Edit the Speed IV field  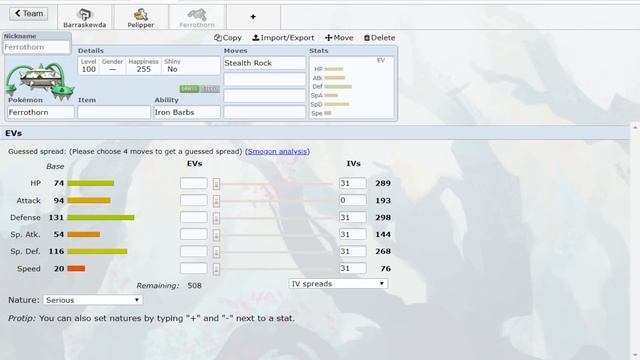click(353, 269)
